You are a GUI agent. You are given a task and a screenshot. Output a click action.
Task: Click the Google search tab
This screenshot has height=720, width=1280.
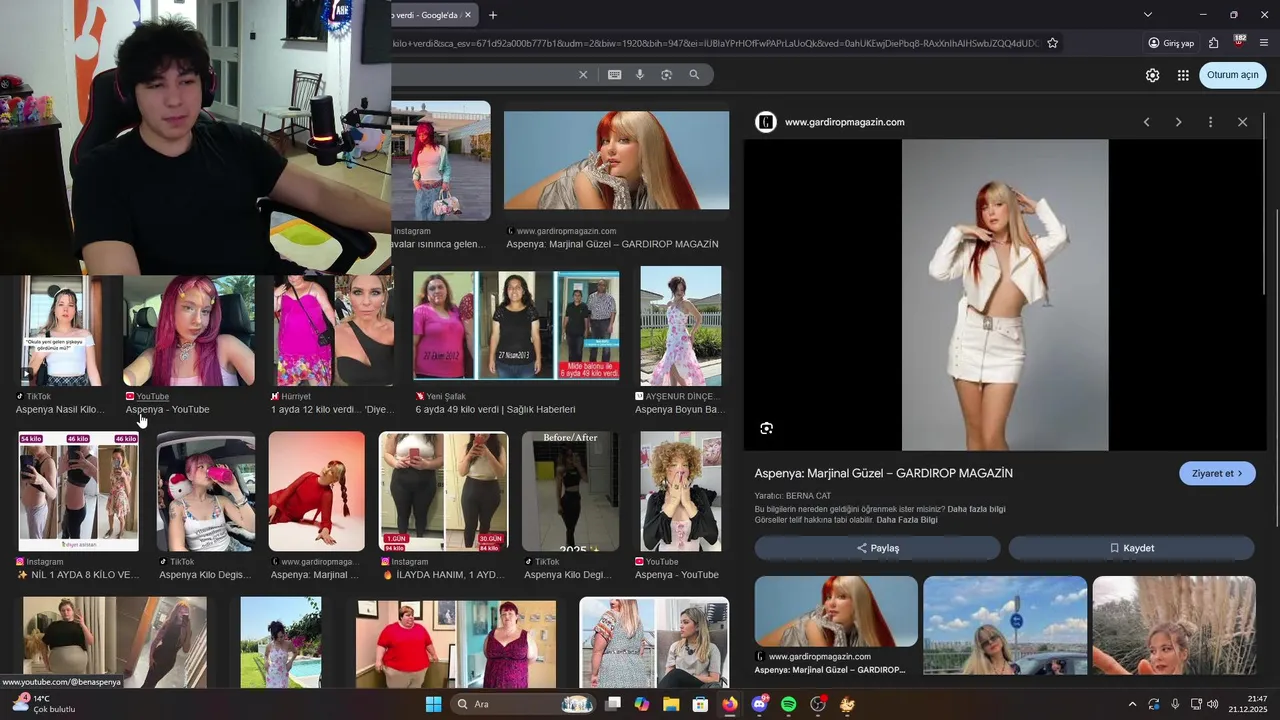[430, 15]
